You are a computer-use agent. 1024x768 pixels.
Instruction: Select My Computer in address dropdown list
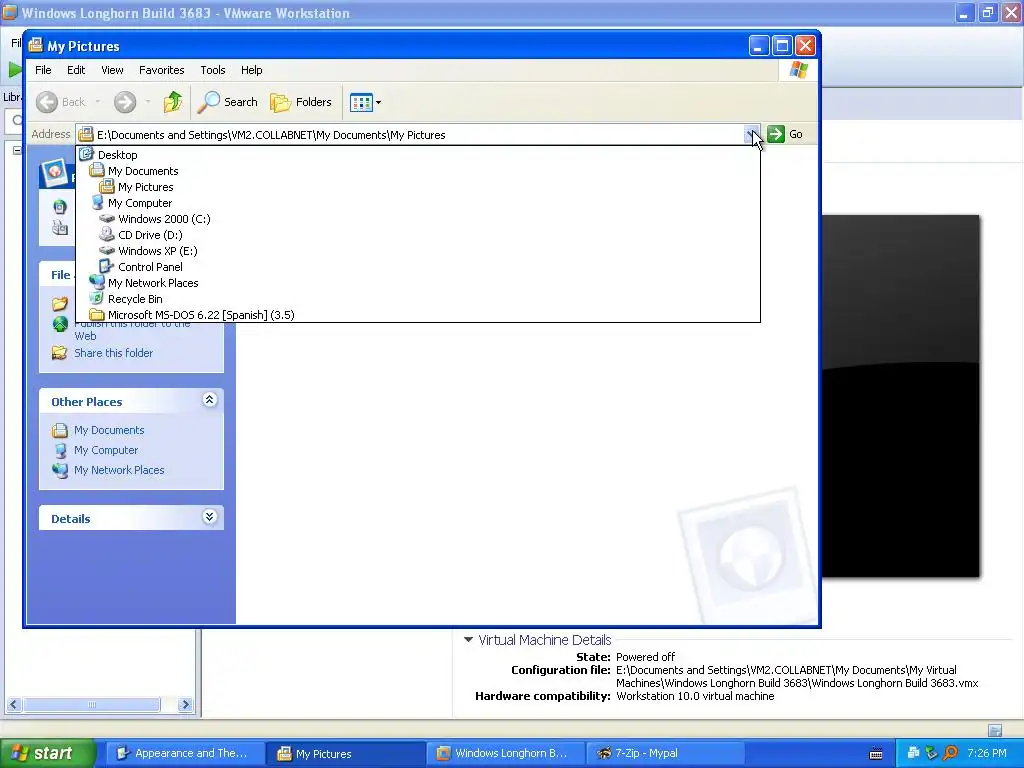[x=418, y=203]
